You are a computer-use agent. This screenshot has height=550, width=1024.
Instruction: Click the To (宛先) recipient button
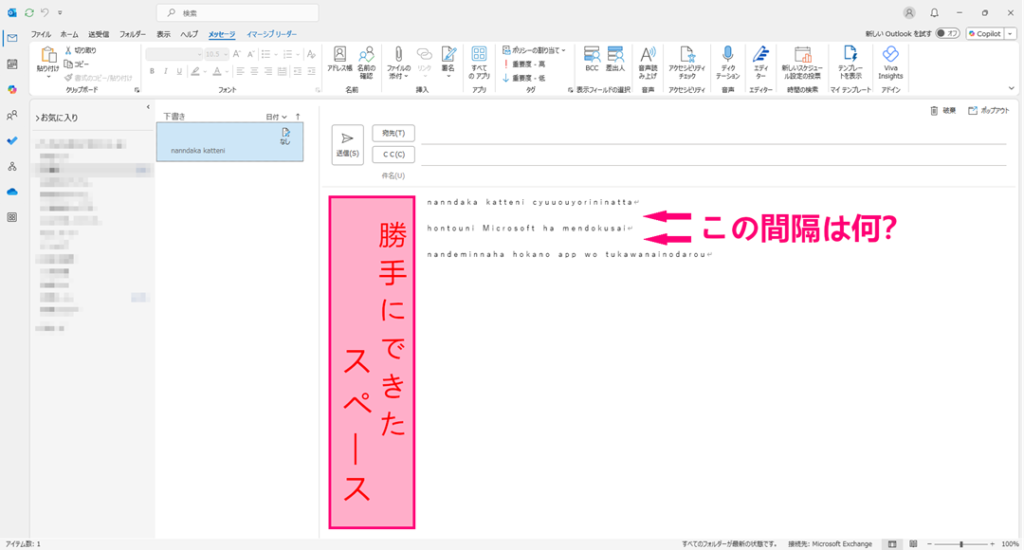coord(393,133)
